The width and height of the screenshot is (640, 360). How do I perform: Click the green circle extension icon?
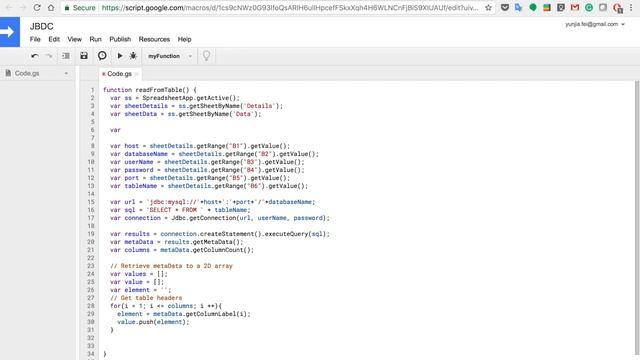click(x=533, y=7)
